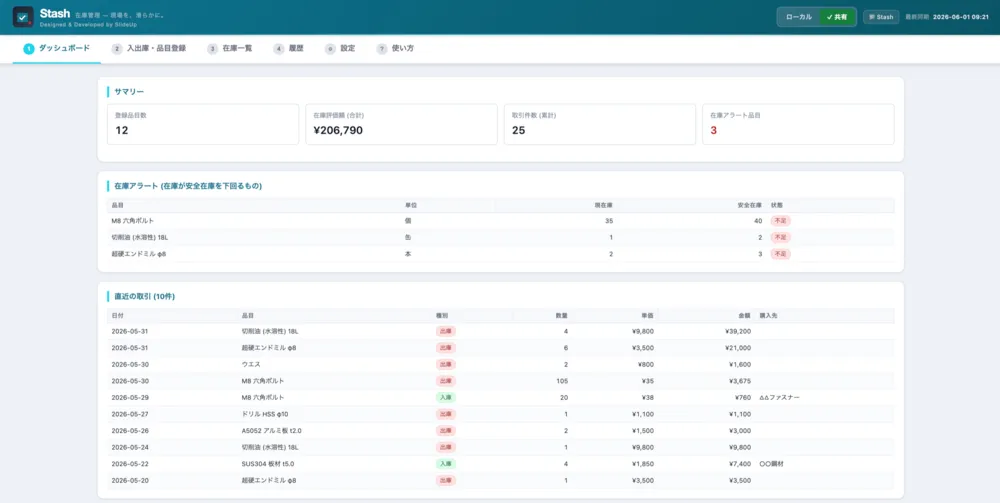The height and width of the screenshot is (503, 1000).
Task: Click unit price ¥38
Action: pos(647,397)
